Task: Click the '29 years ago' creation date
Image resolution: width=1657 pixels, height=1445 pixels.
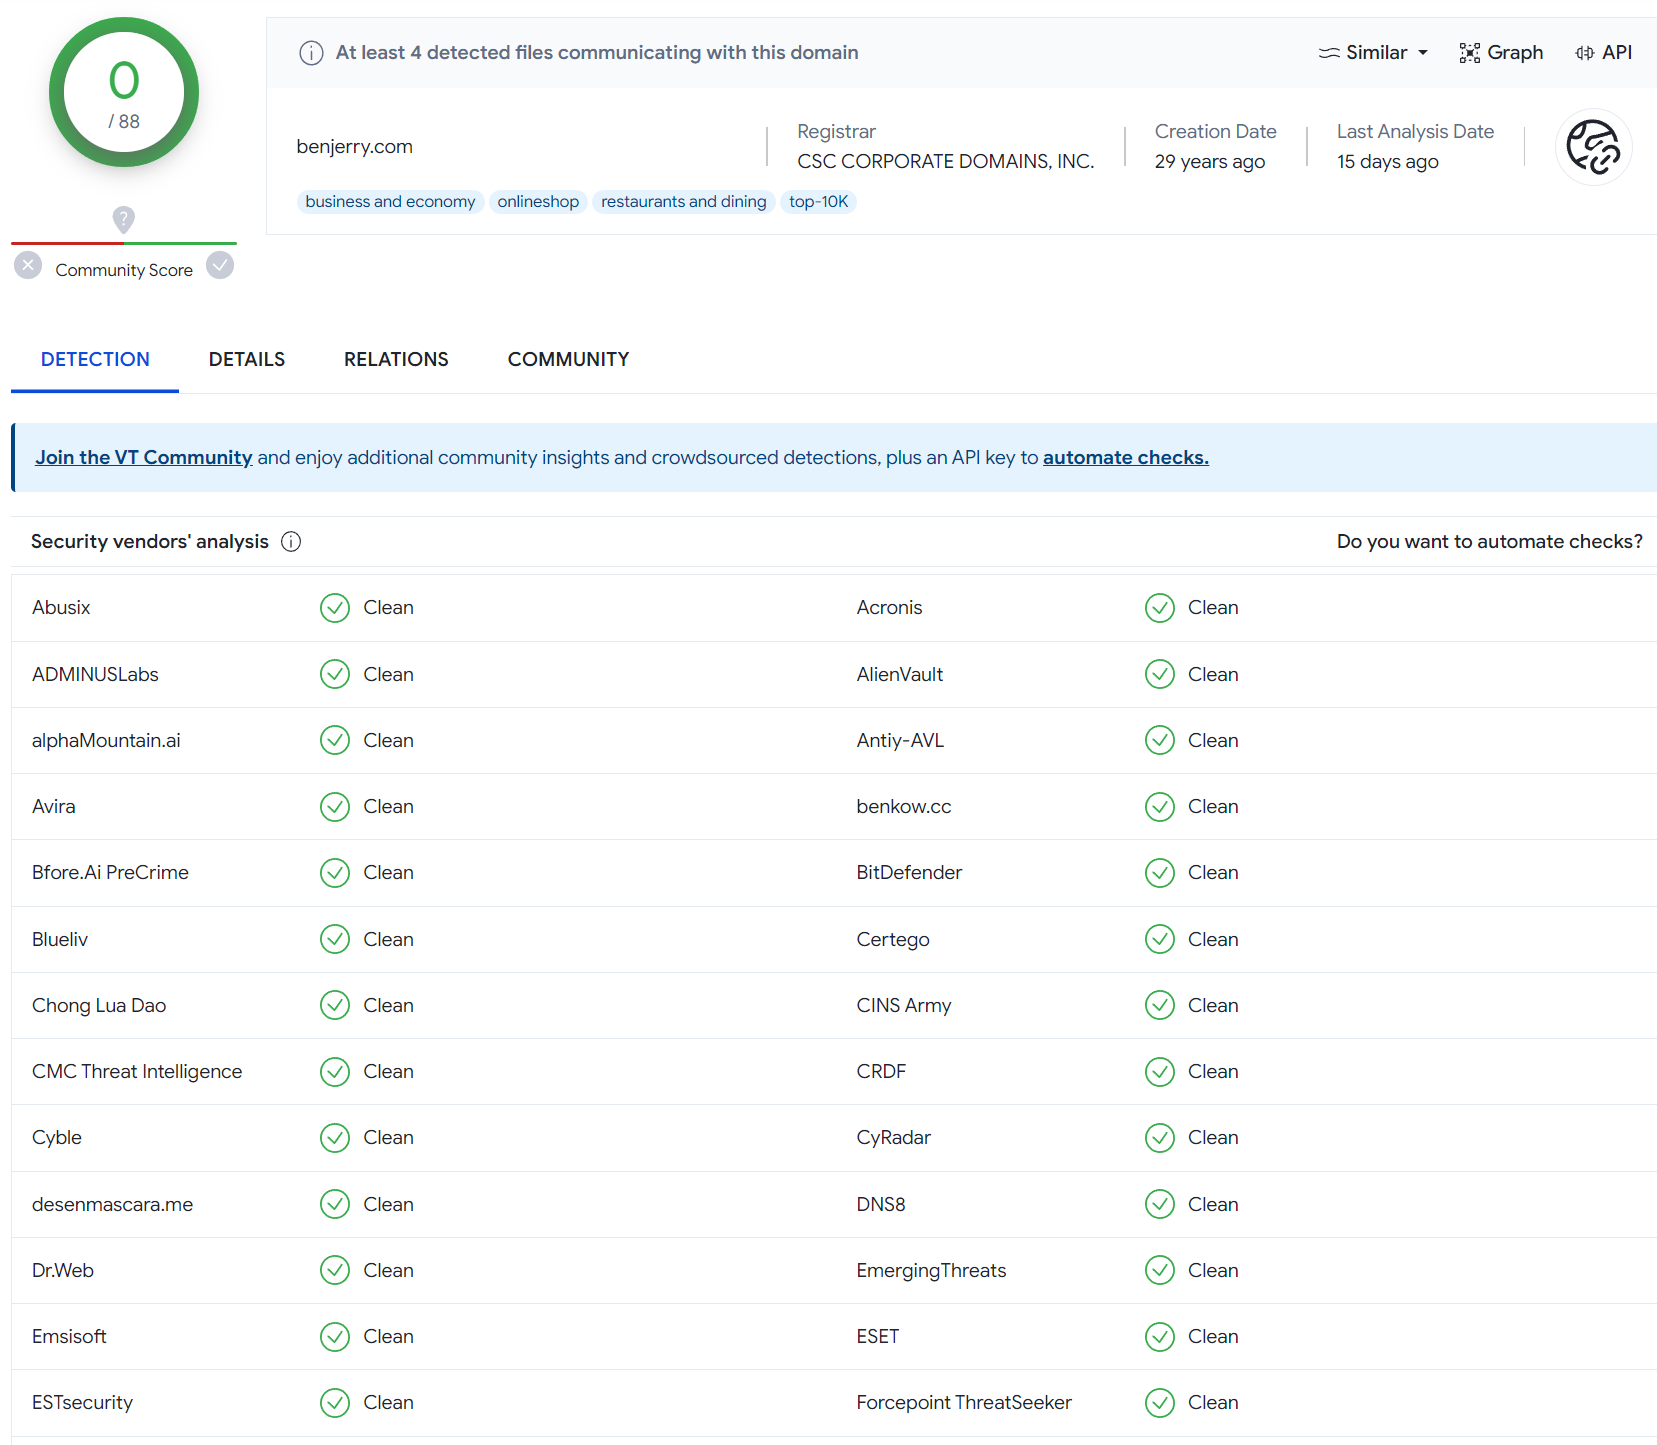Action: (1210, 162)
